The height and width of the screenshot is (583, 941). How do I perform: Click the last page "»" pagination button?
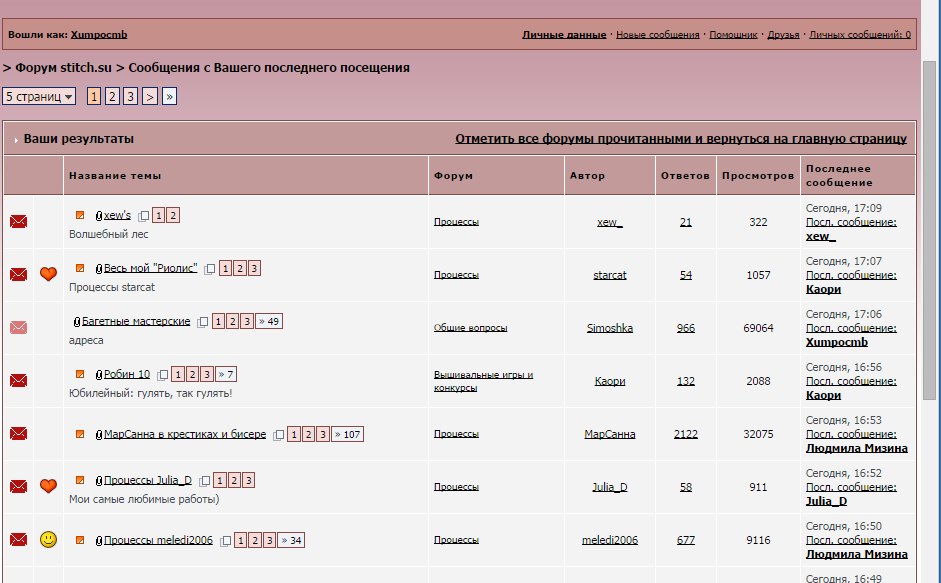pos(169,97)
